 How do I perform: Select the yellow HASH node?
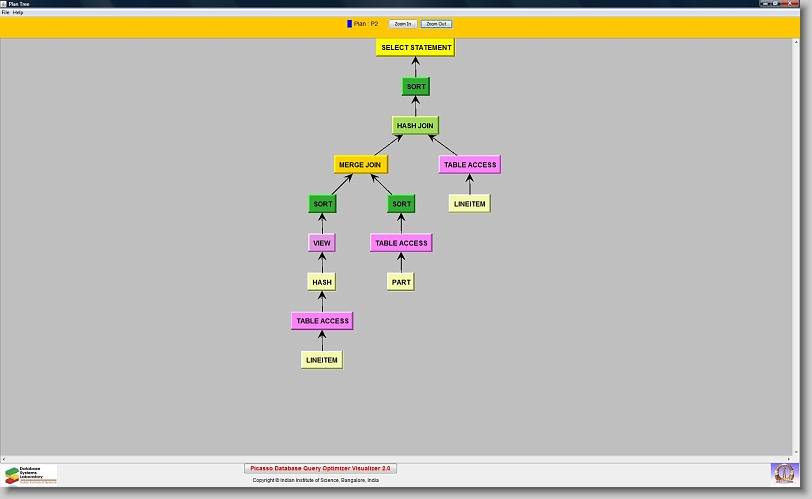321,282
